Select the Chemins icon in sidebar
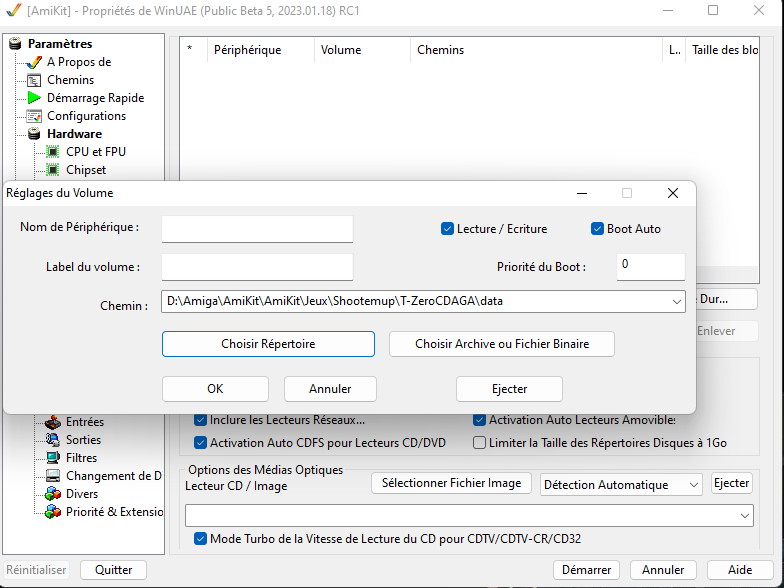The image size is (784, 588). [34, 80]
